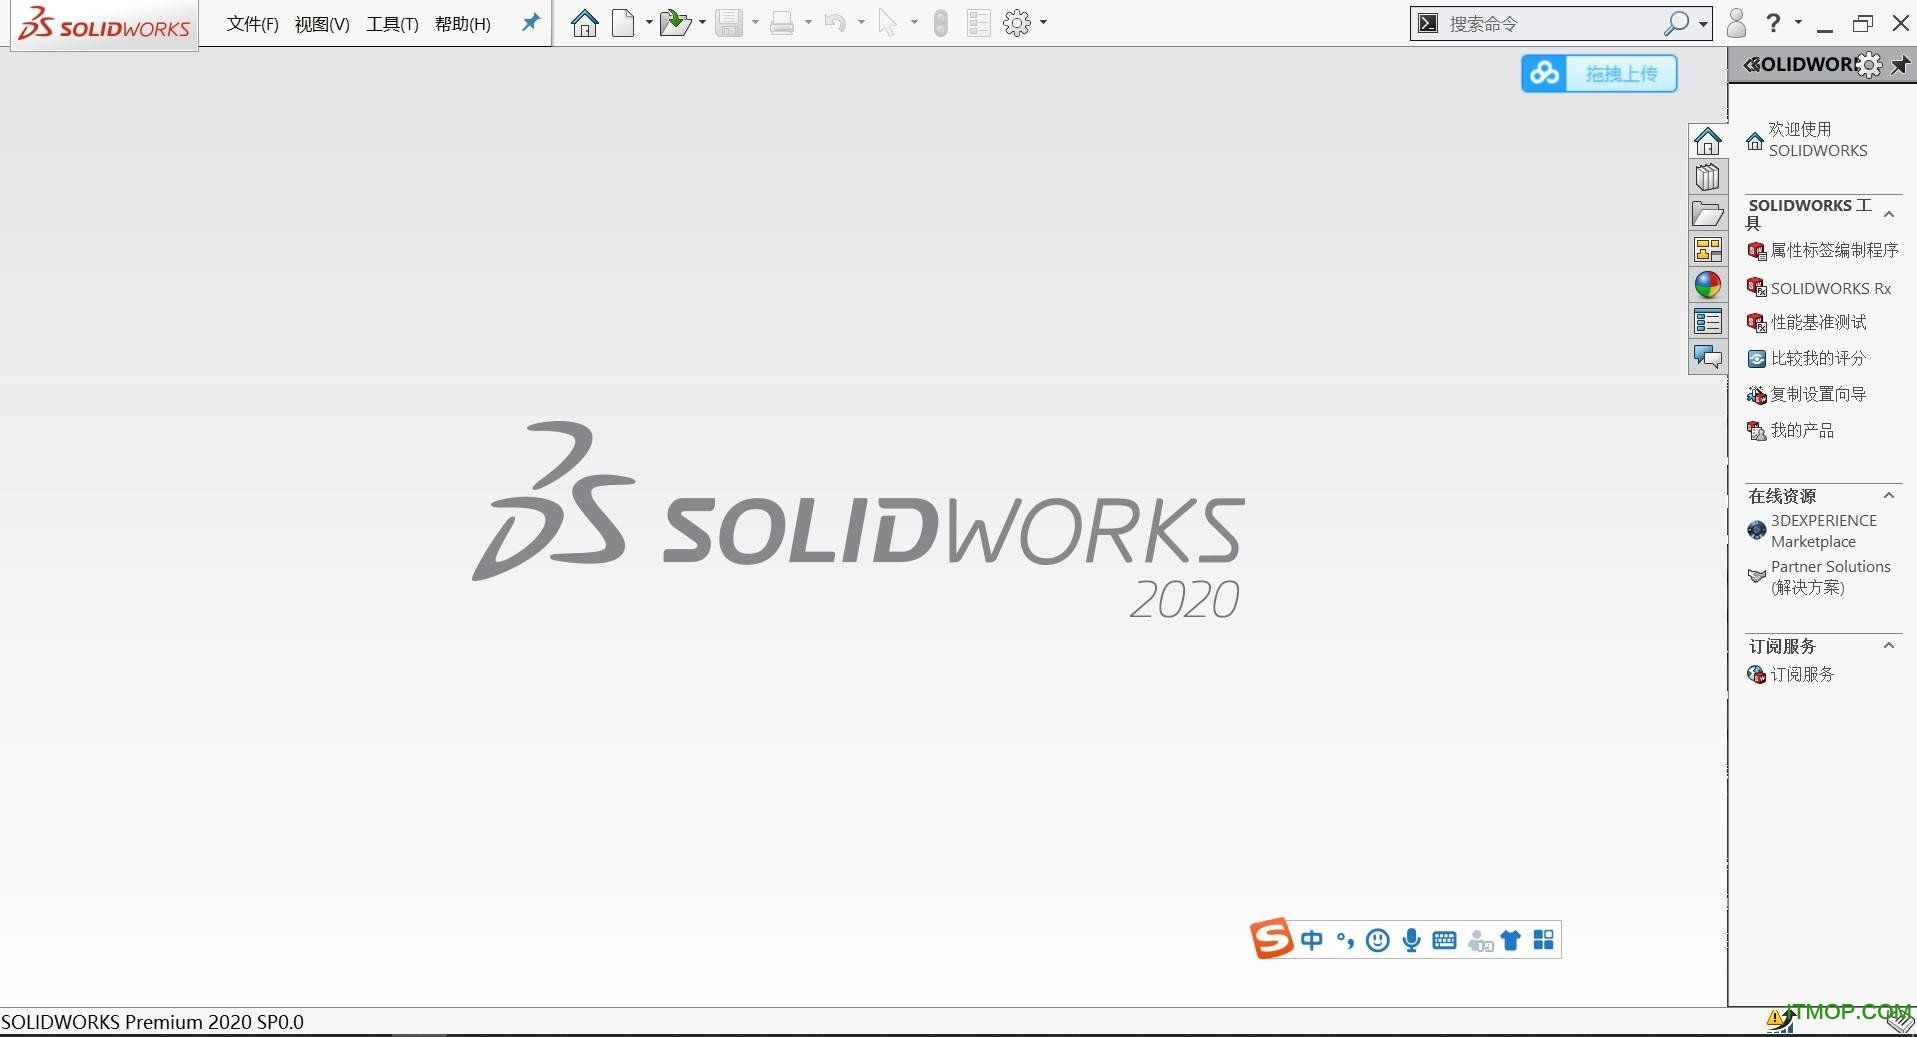Open the 文件(F) menu
This screenshot has height=1037, width=1917.
(252, 24)
